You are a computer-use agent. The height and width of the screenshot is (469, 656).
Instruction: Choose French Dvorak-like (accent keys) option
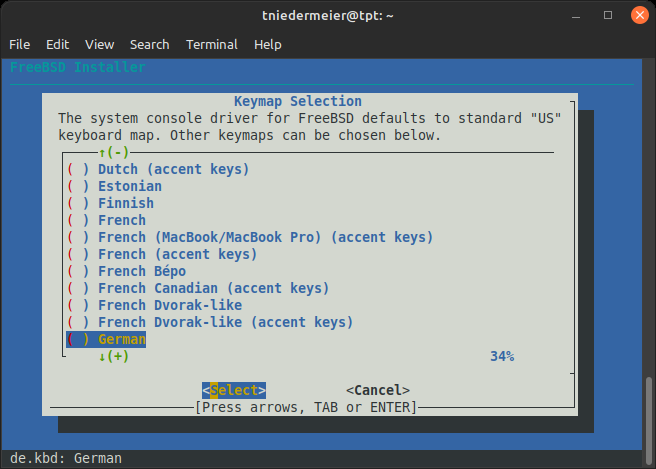tap(210, 322)
